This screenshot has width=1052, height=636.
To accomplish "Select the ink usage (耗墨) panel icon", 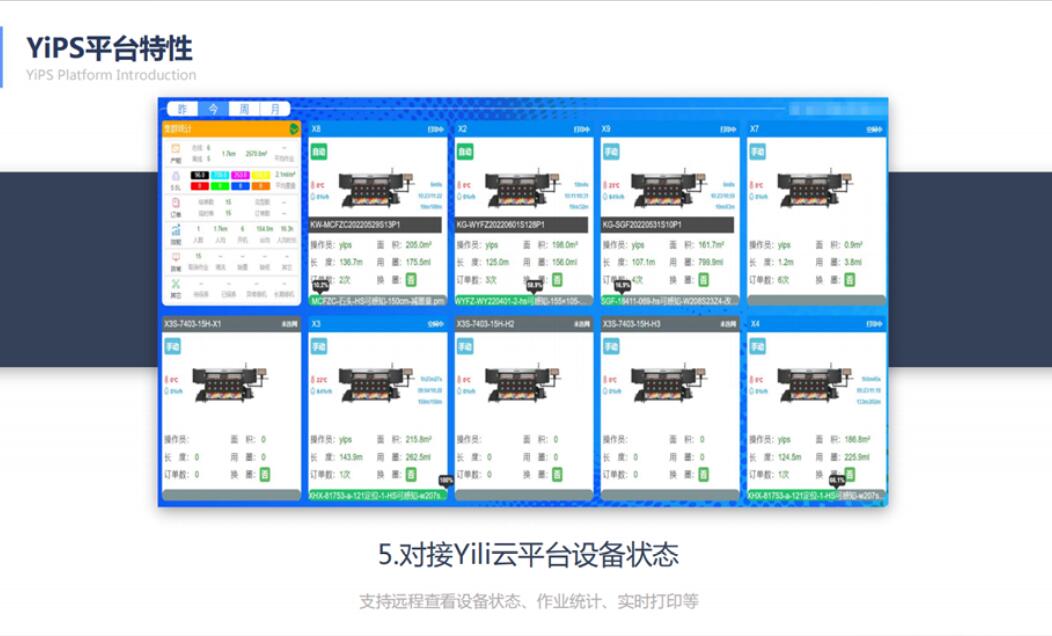I will coord(174,178).
